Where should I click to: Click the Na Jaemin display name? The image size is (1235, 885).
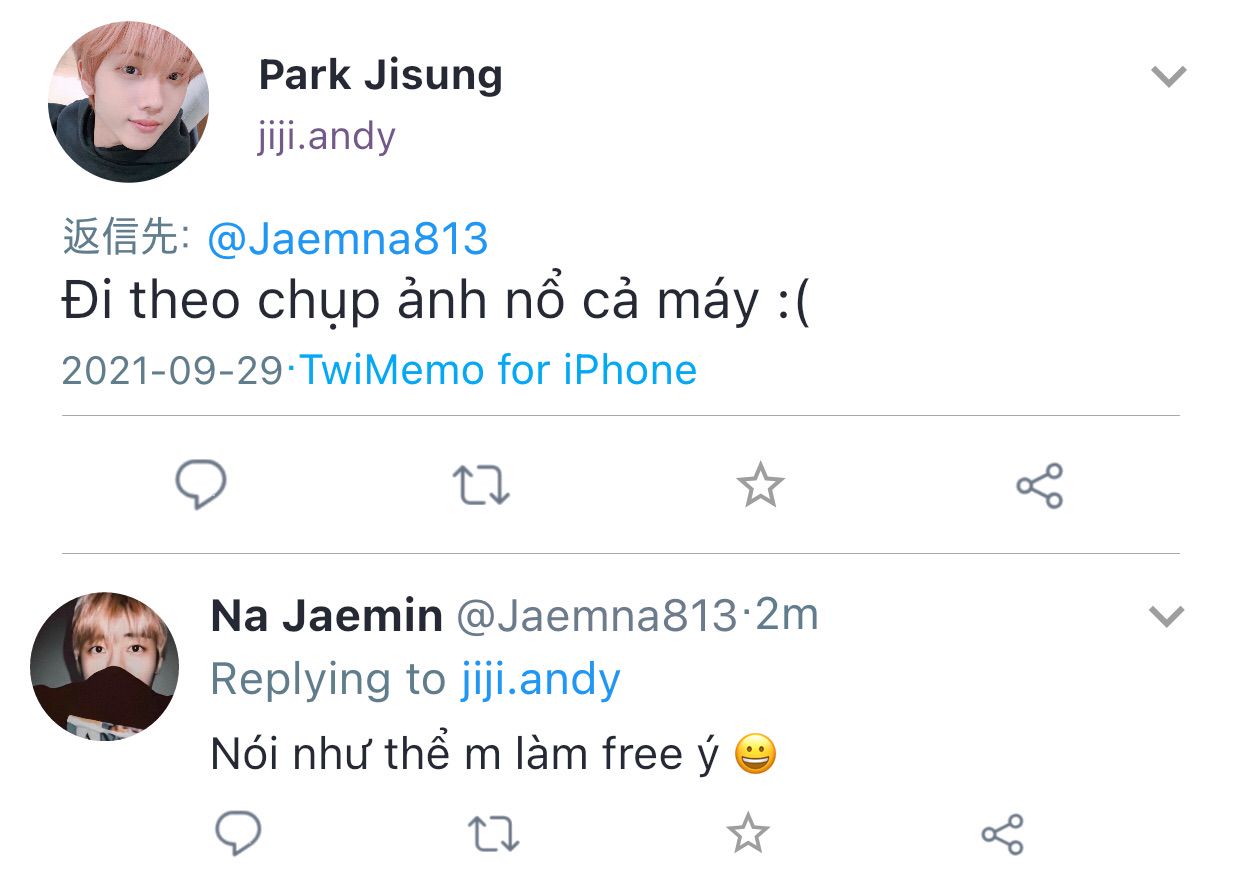coord(326,615)
